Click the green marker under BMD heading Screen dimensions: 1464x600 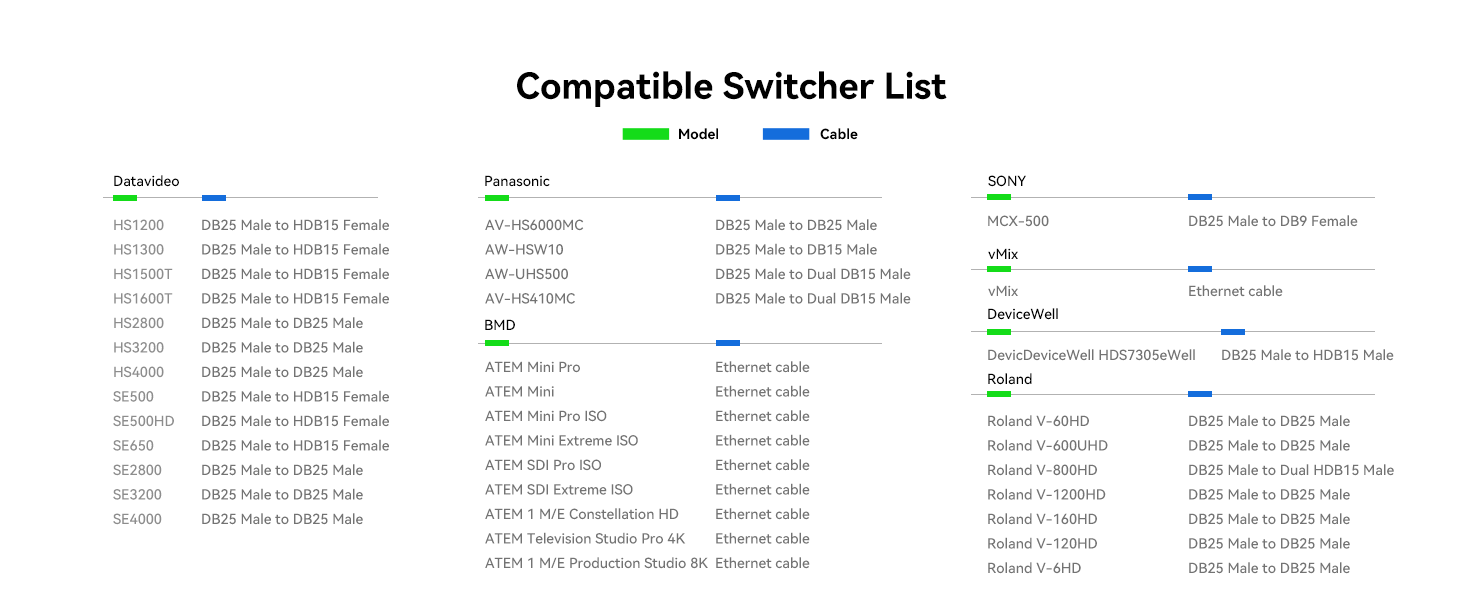point(497,343)
